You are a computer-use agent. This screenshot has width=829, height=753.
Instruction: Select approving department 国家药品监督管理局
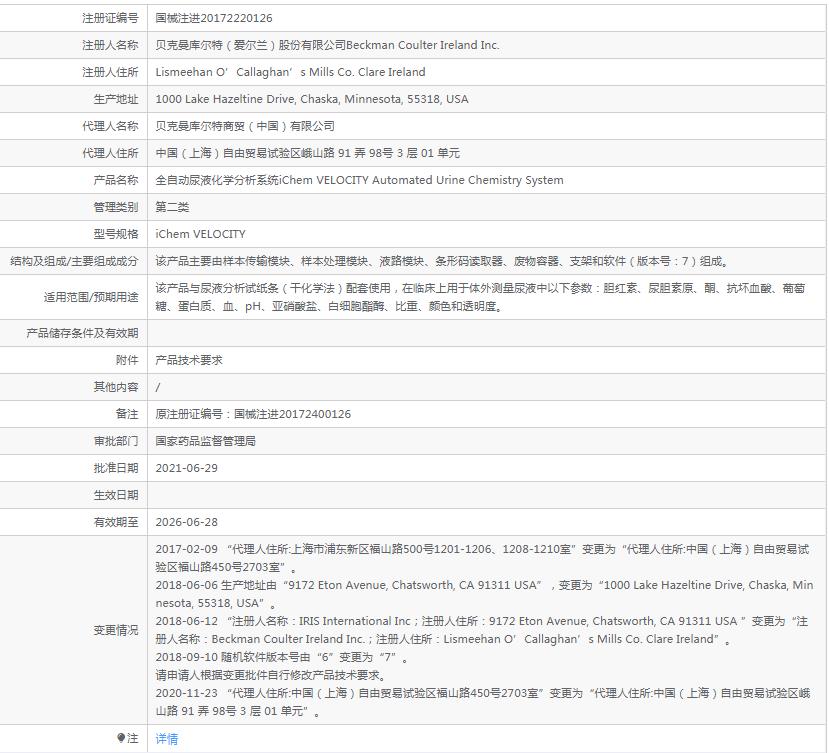pos(206,440)
